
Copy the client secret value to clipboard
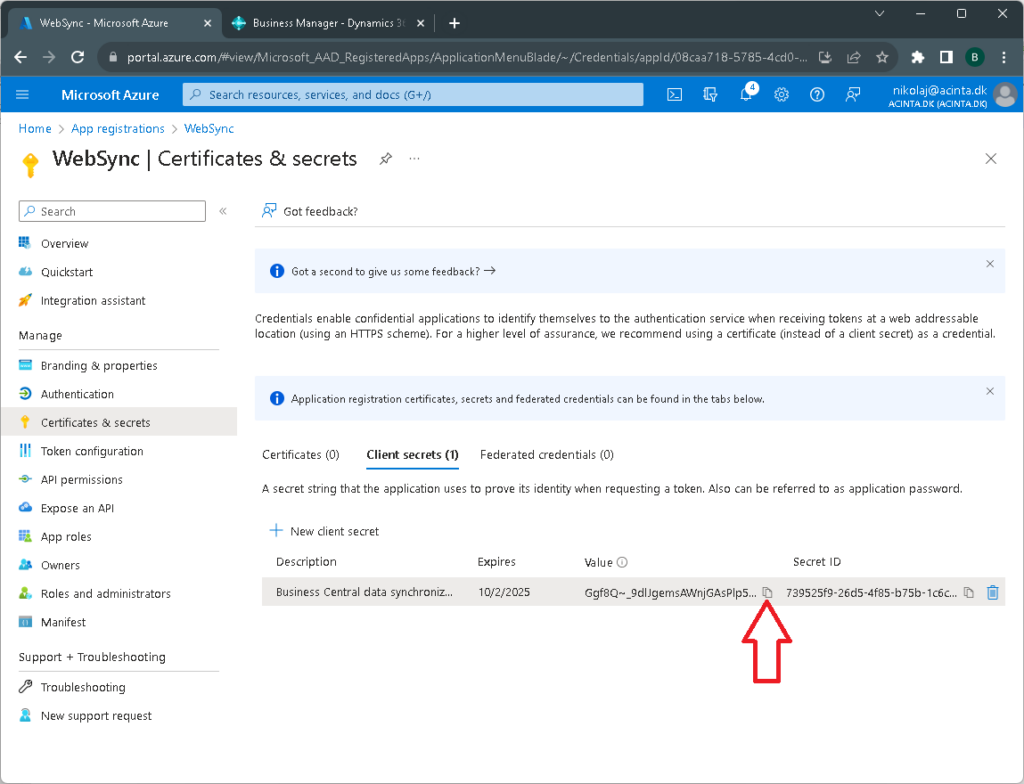pyautogui.click(x=767, y=593)
